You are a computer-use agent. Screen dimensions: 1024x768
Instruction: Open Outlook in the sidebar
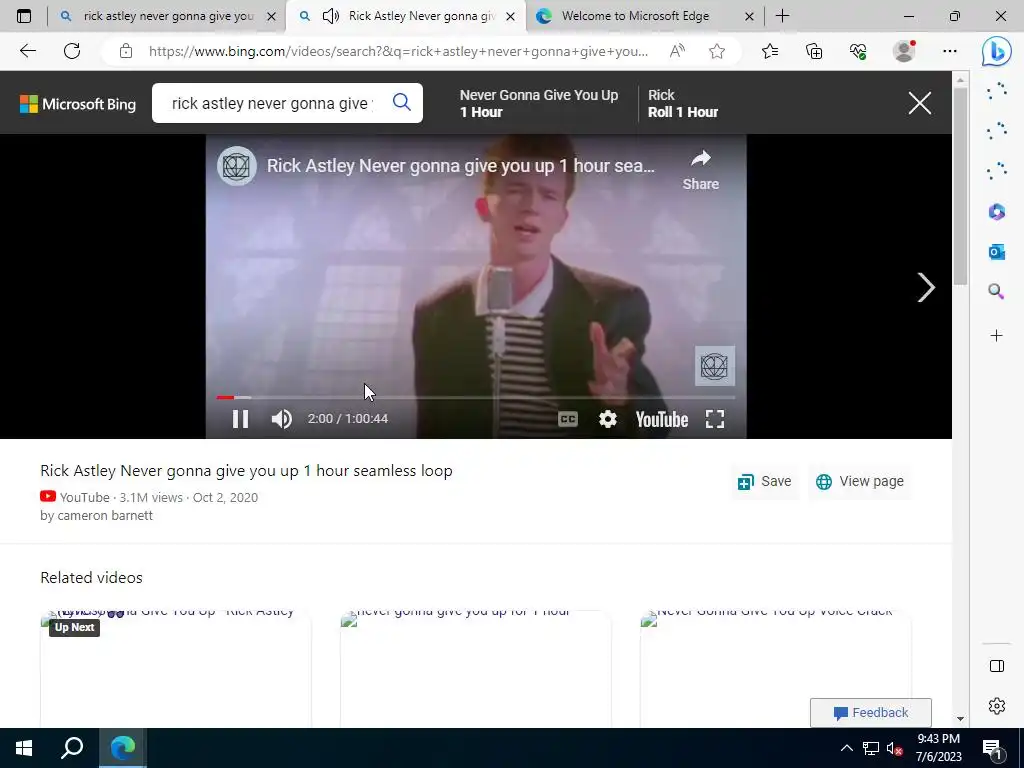pos(997,251)
